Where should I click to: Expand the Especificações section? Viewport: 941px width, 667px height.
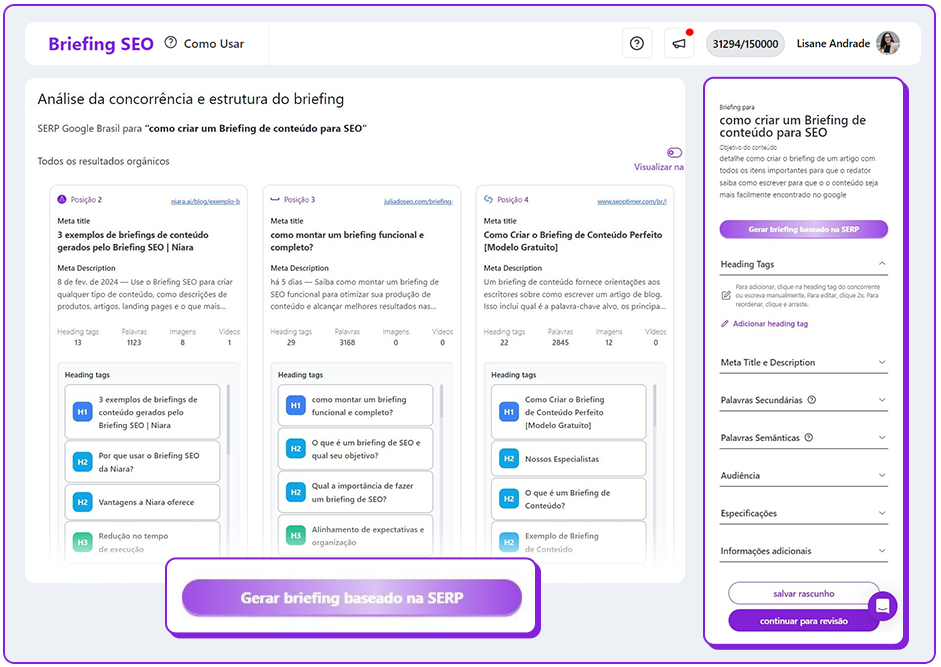click(804, 513)
